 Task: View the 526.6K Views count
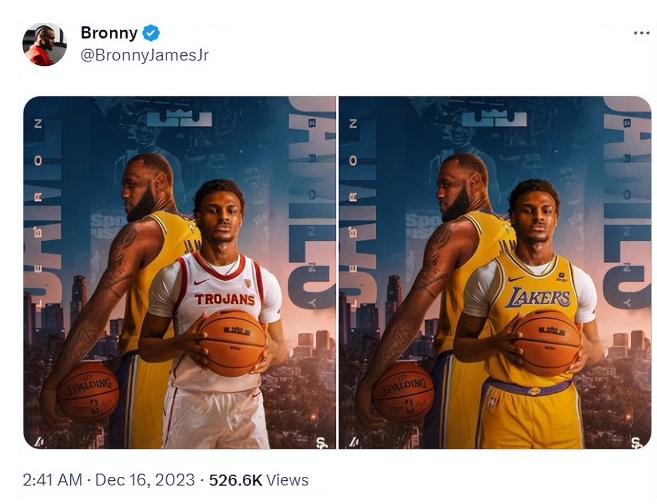click(x=260, y=480)
